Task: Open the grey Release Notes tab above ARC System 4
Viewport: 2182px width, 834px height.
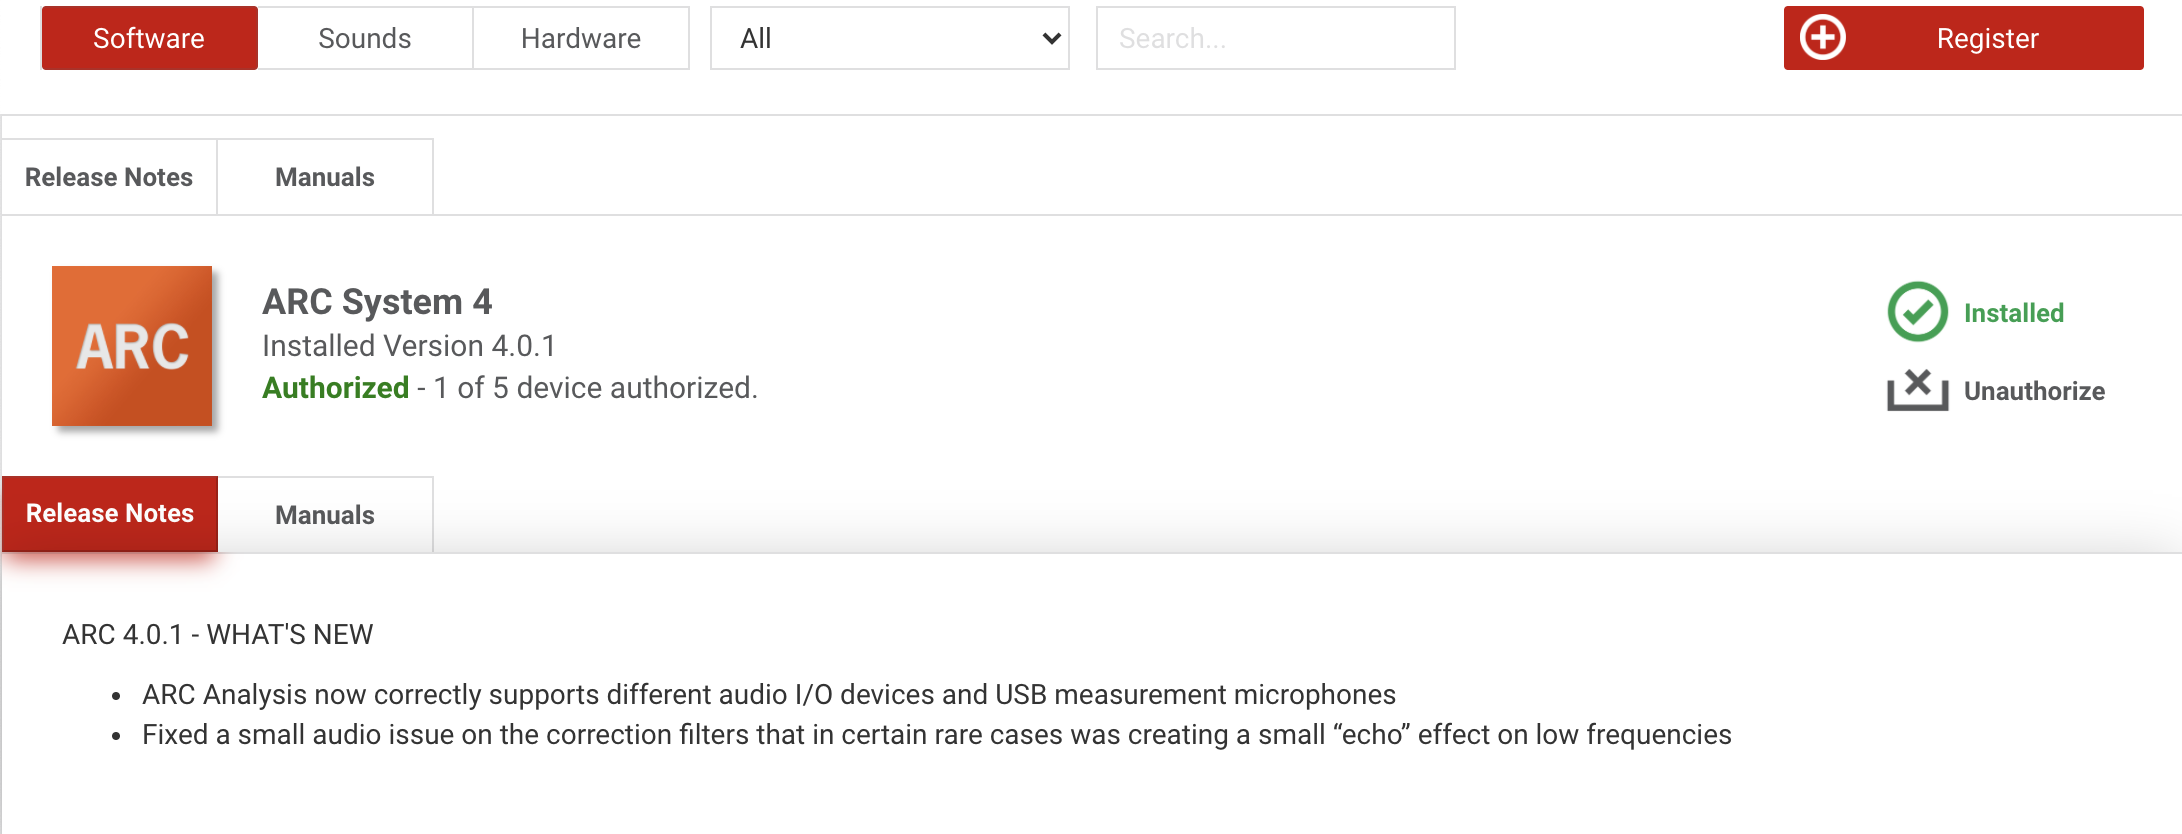Action: tap(109, 177)
